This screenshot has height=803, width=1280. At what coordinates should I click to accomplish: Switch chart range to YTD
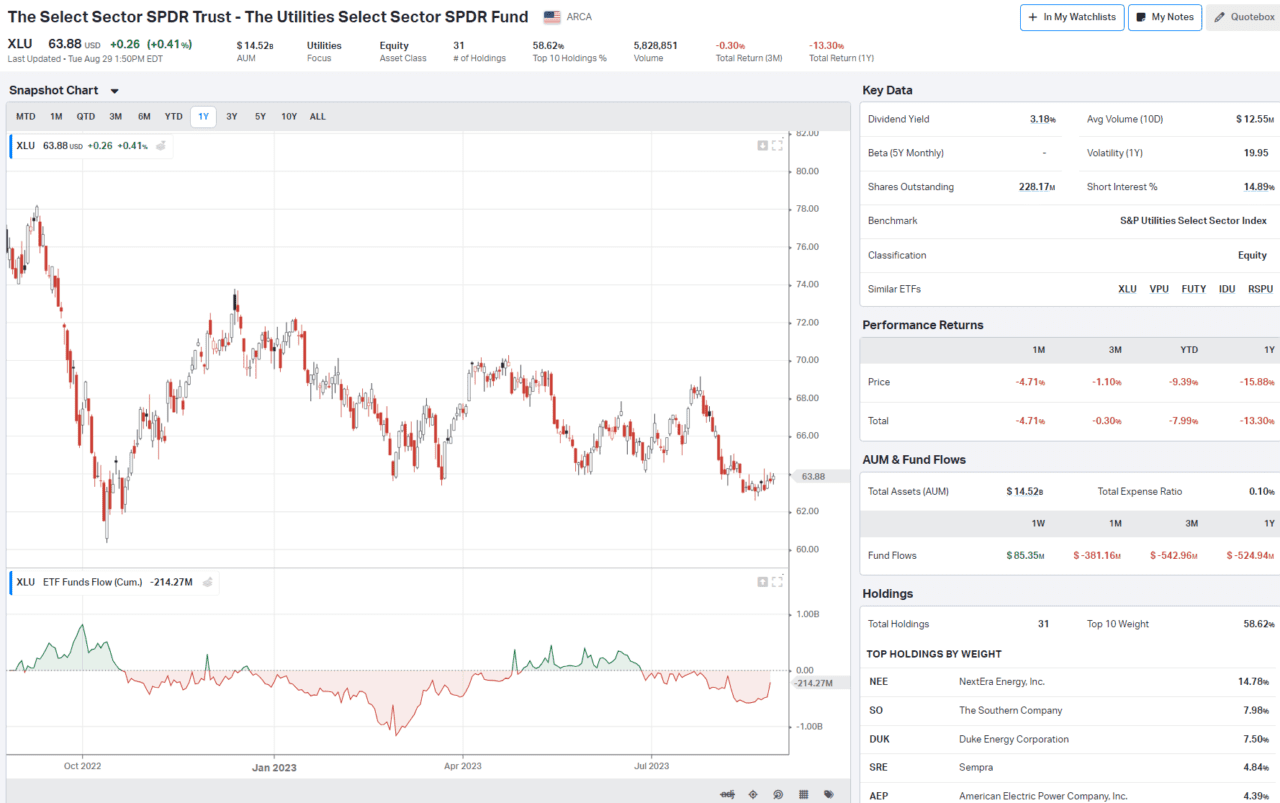click(173, 117)
